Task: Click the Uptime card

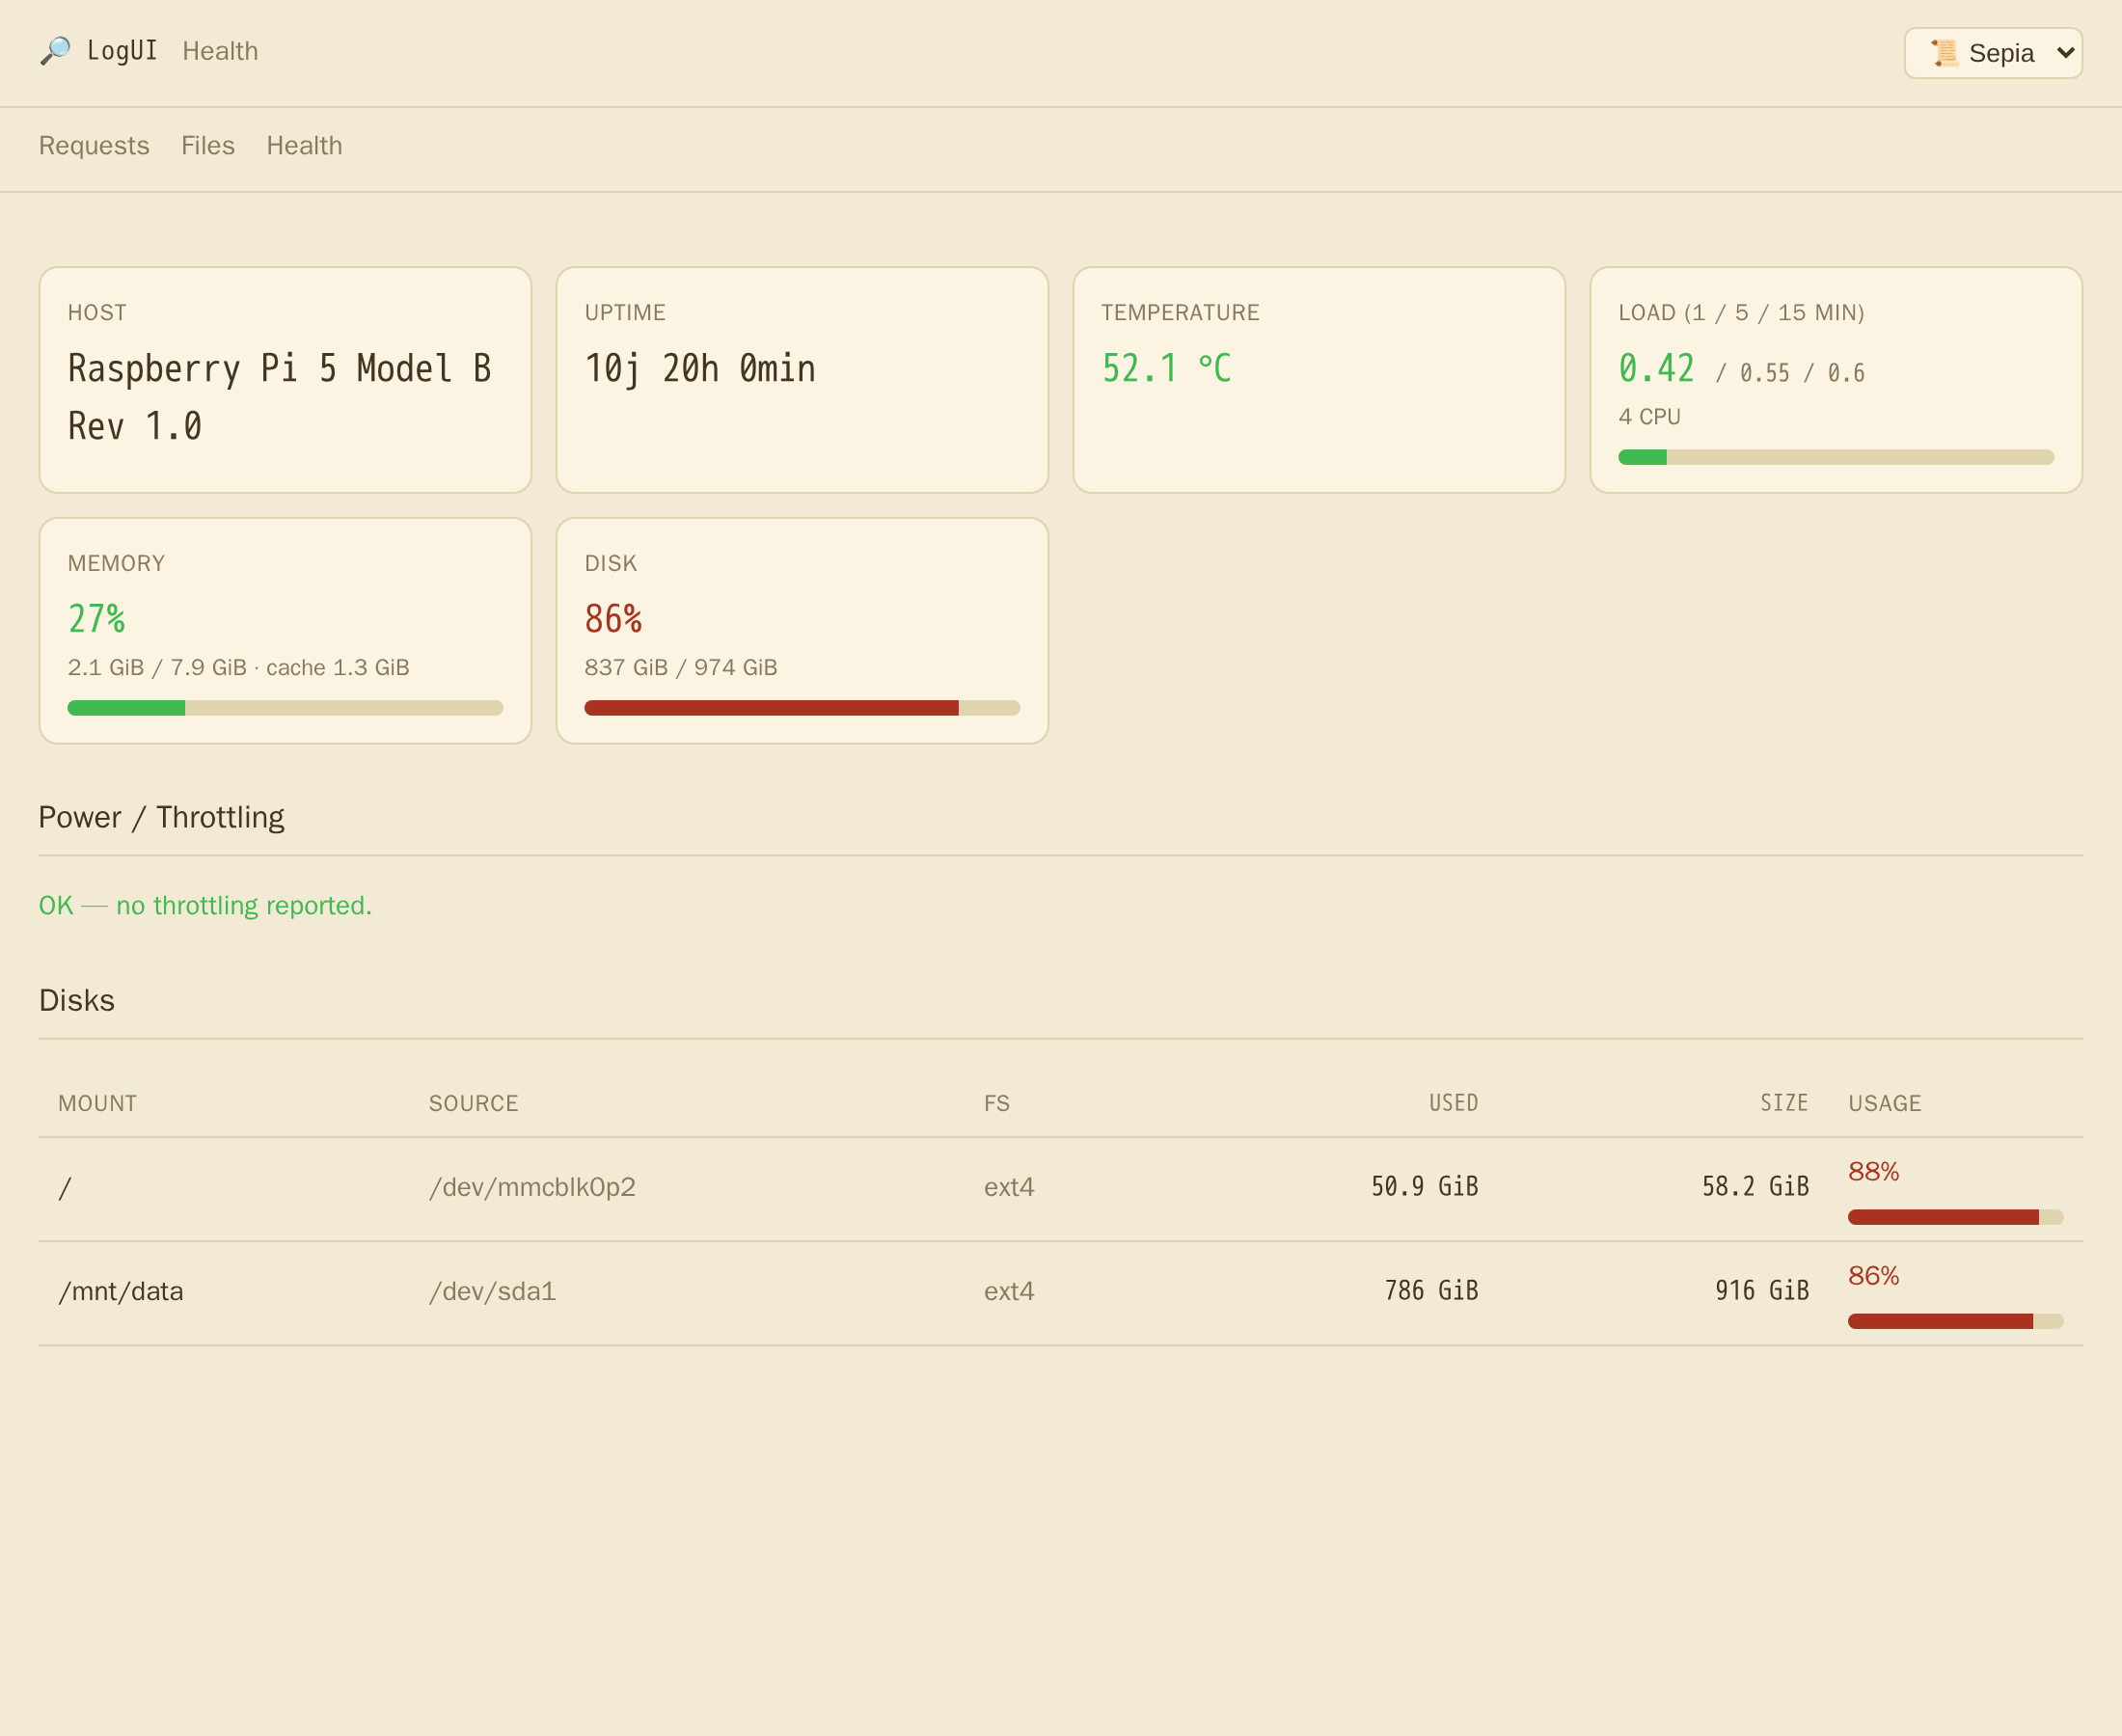Action: click(x=802, y=380)
